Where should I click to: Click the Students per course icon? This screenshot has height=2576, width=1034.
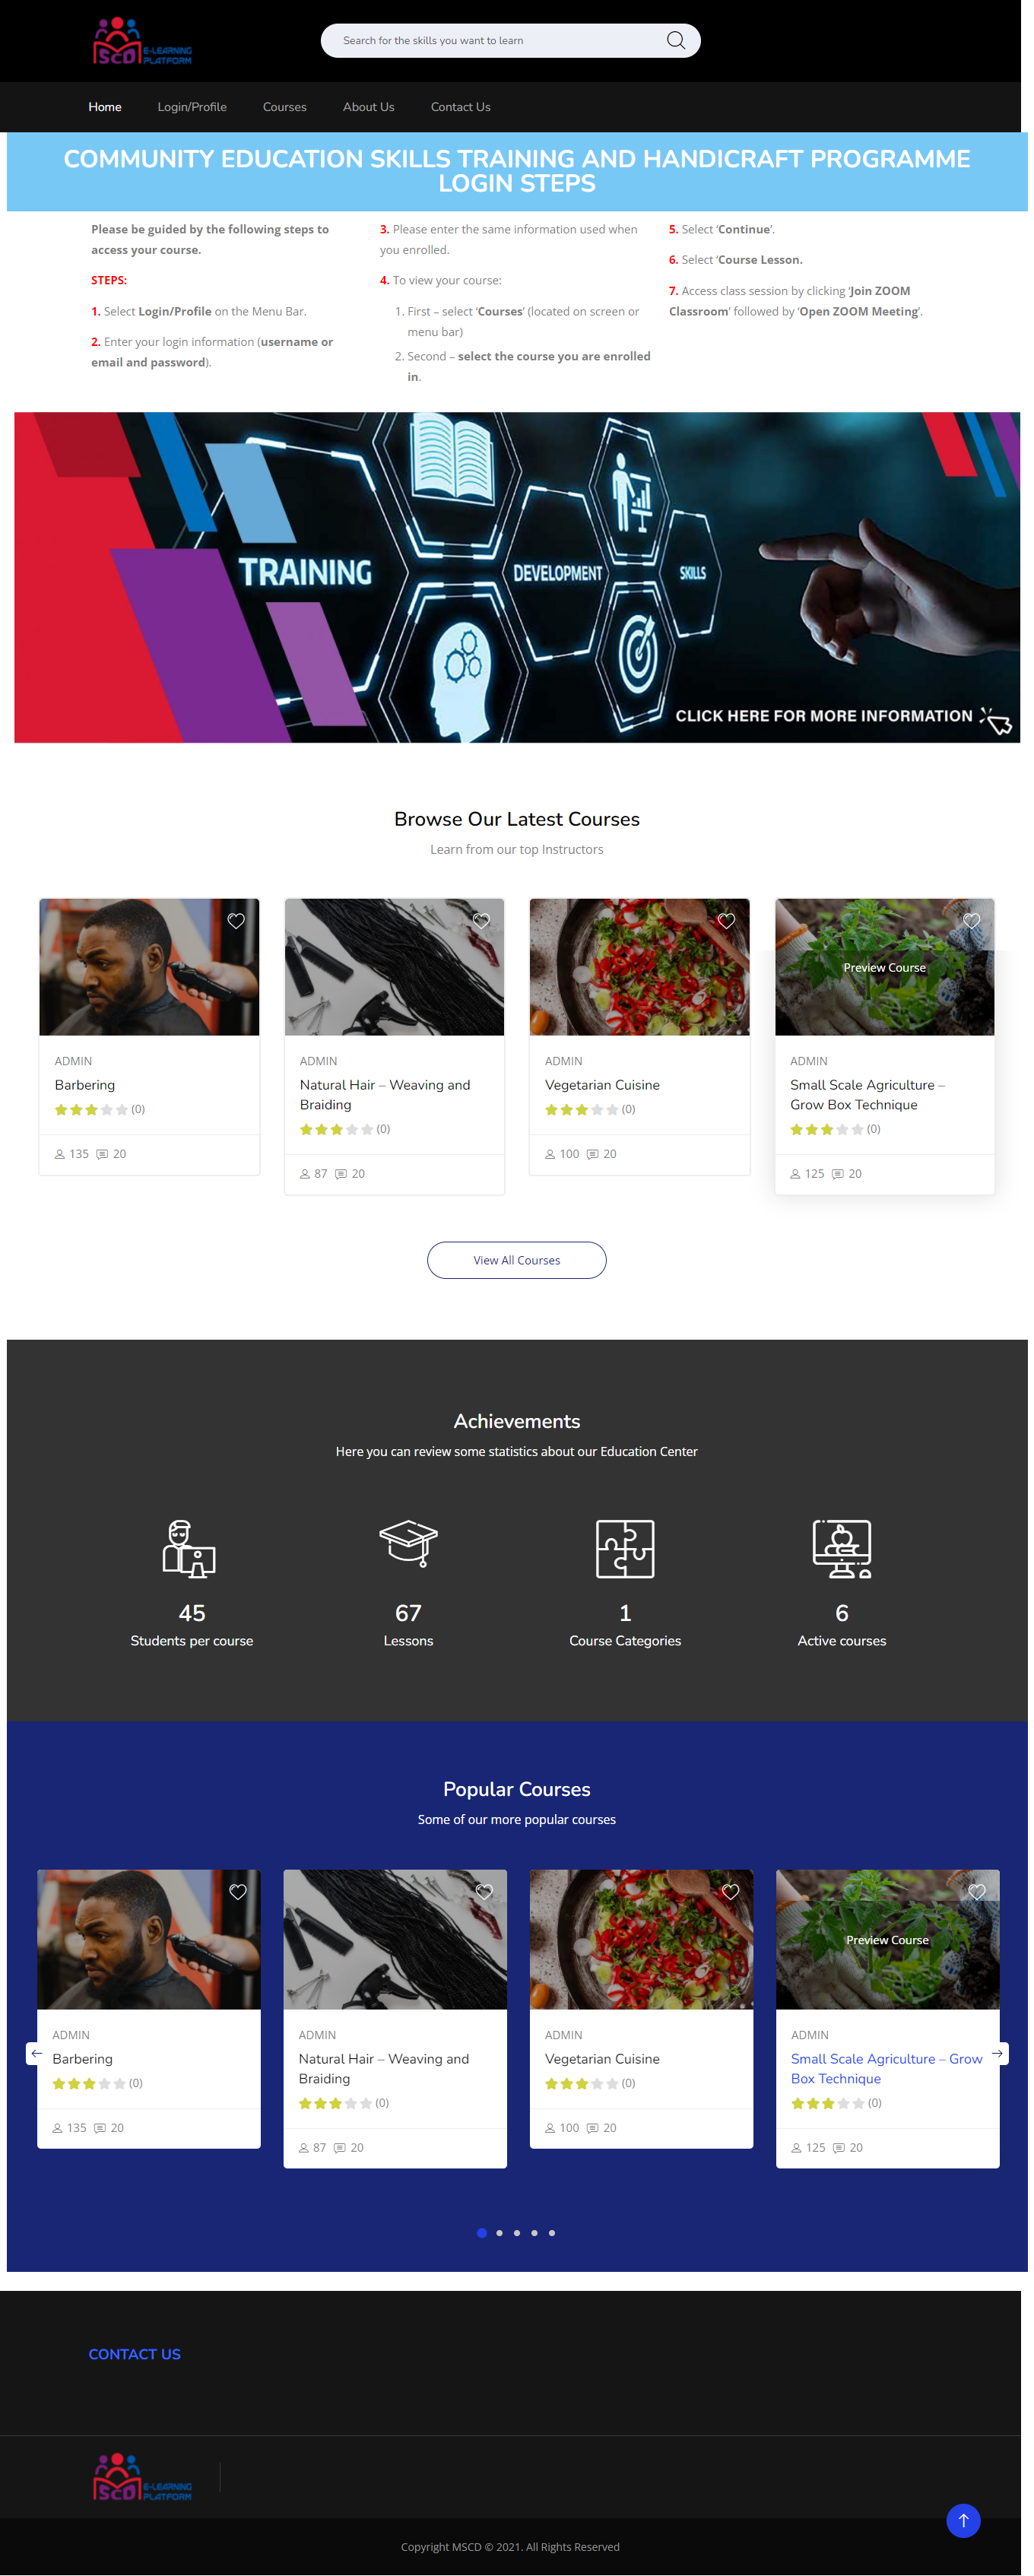point(190,1549)
